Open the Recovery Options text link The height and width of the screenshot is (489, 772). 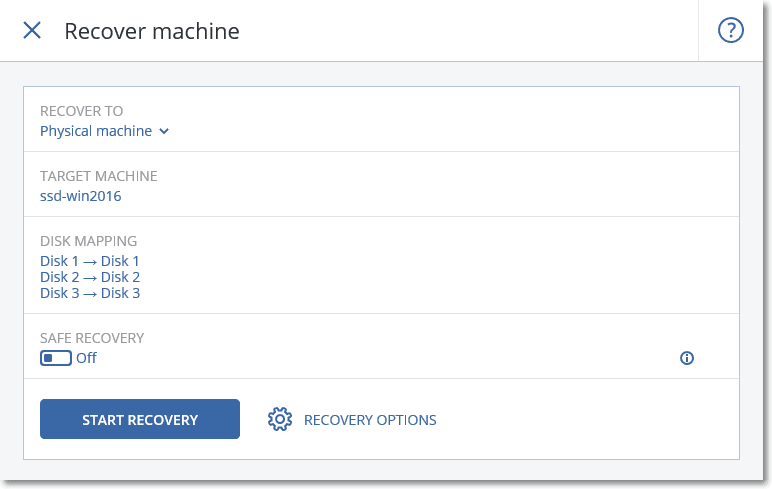(x=370, y=420)
